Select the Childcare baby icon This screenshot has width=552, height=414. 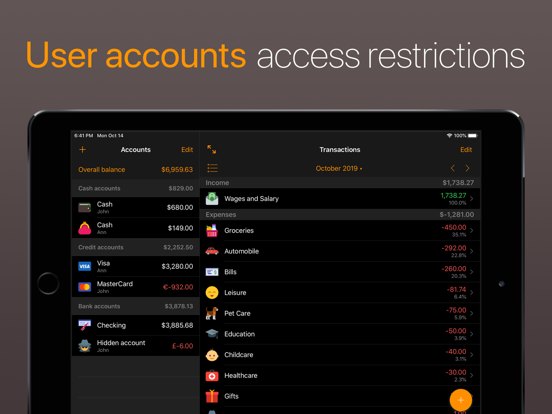pyautogui.click(x=212, y=355)
